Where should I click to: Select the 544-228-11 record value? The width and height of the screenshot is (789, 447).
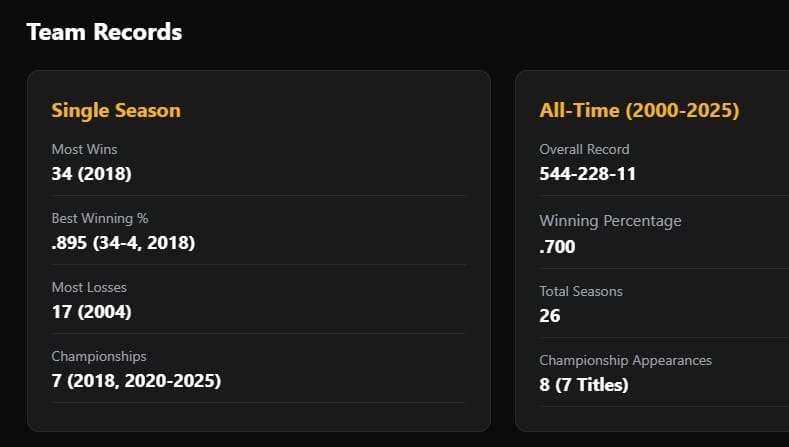tap(587, 173)
